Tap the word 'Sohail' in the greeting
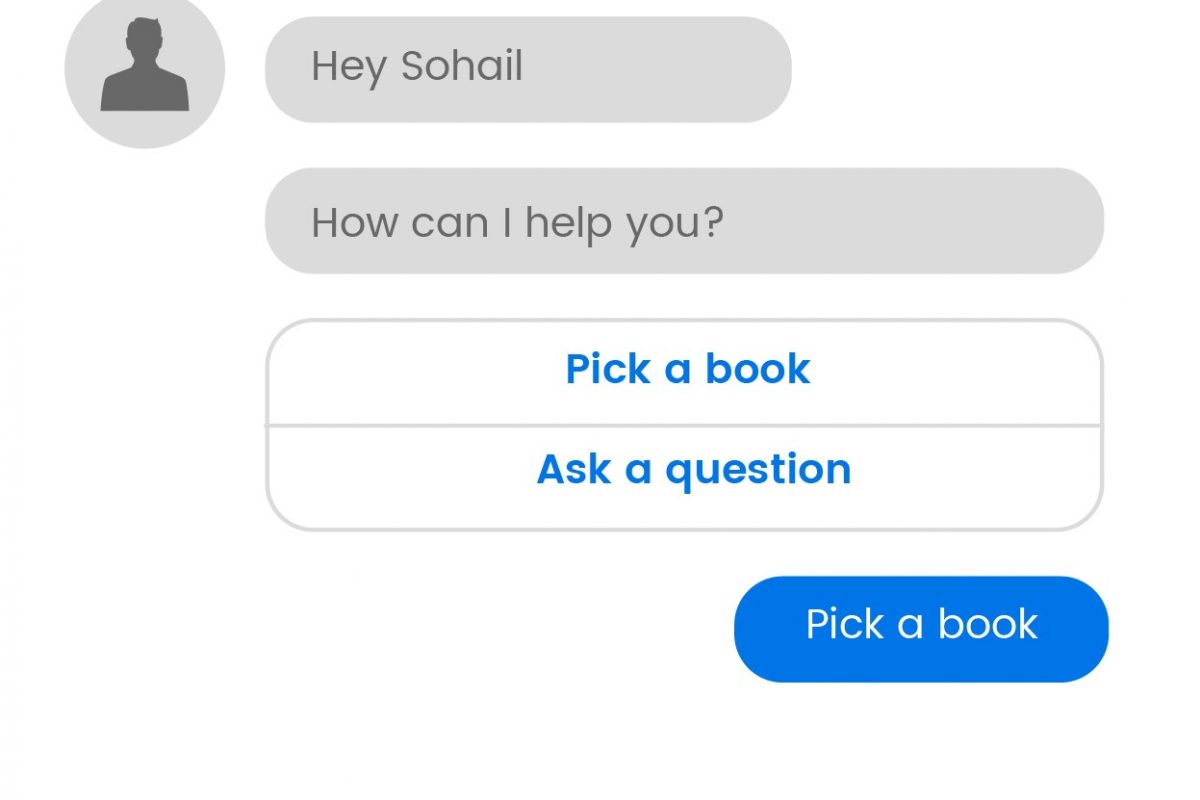The width and height of the screenshot is (1200, 800). (x=462, y=67)
